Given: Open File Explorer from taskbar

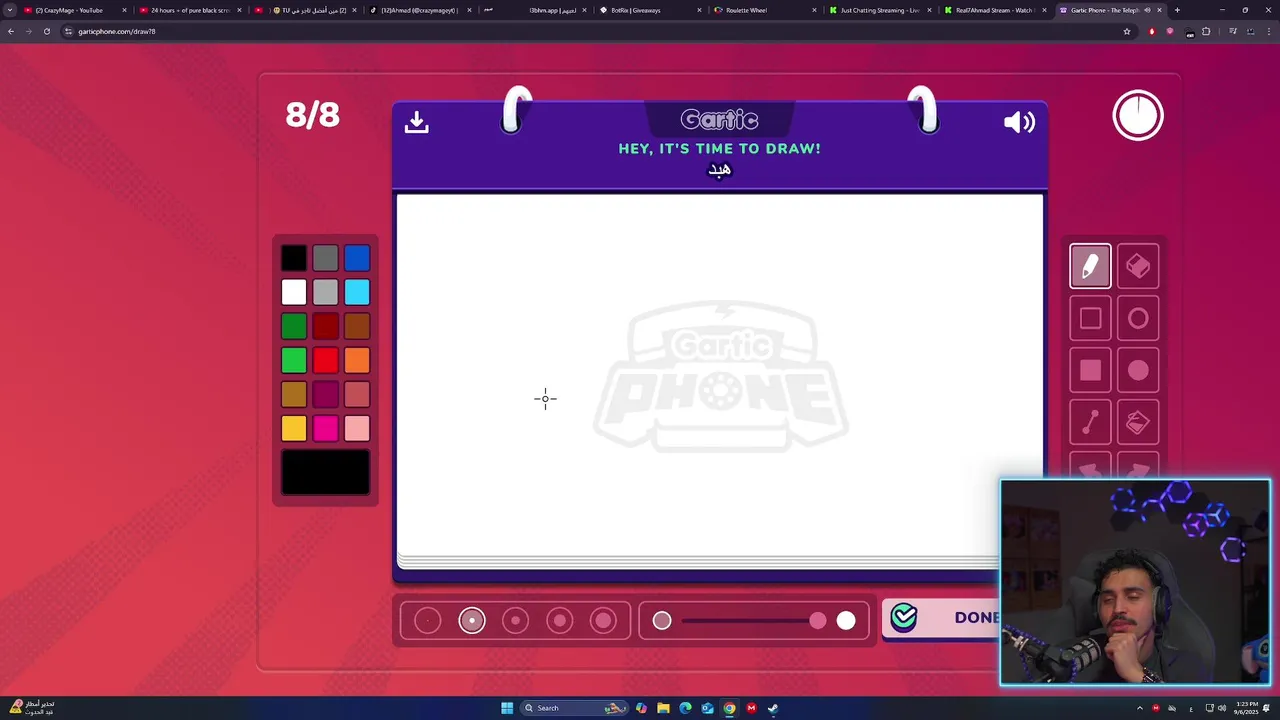Looking at the screenshot, I should point(663,708).
